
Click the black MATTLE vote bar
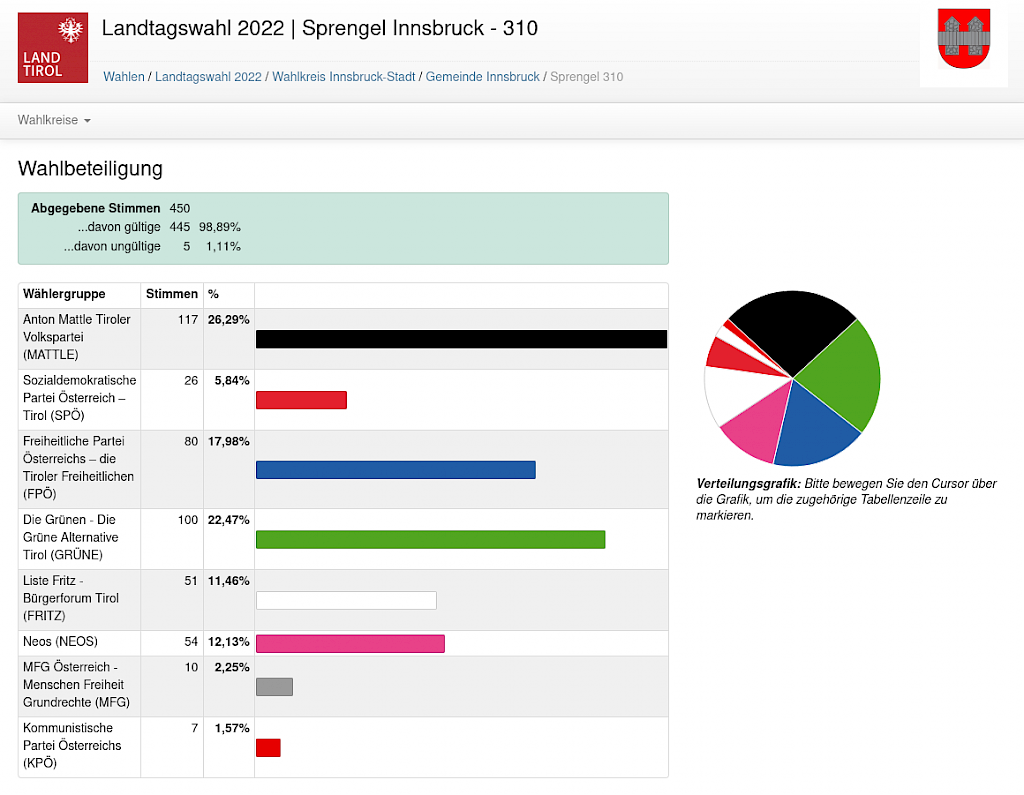461,339
